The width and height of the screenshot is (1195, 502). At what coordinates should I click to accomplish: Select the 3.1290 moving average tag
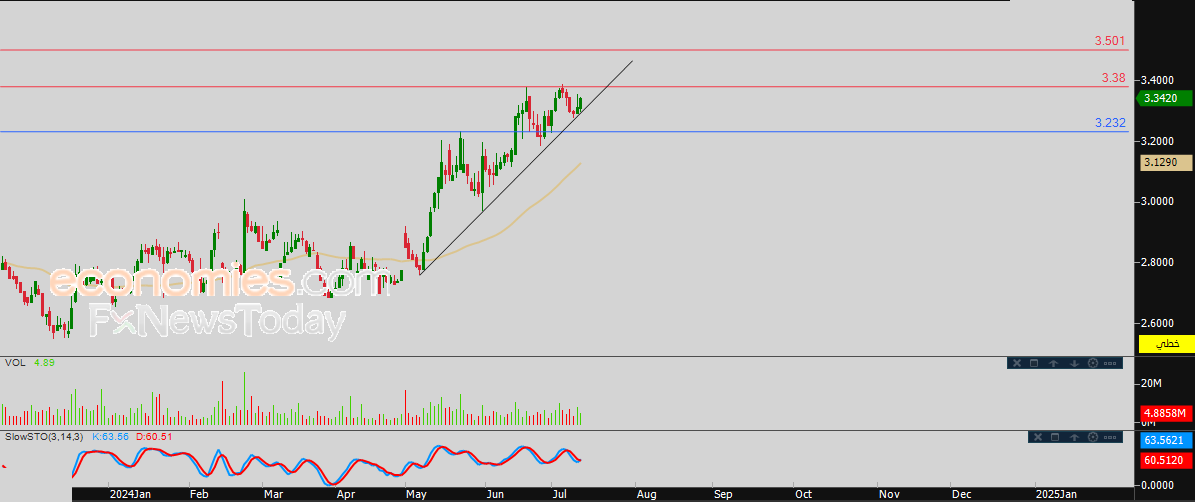pos(1165,162)
